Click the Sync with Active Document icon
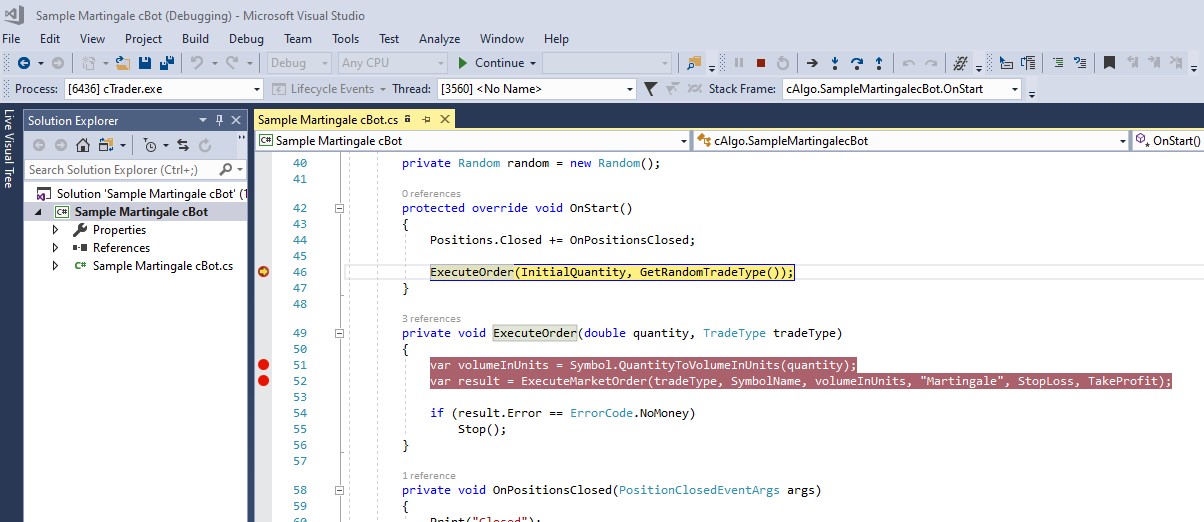 183,145
